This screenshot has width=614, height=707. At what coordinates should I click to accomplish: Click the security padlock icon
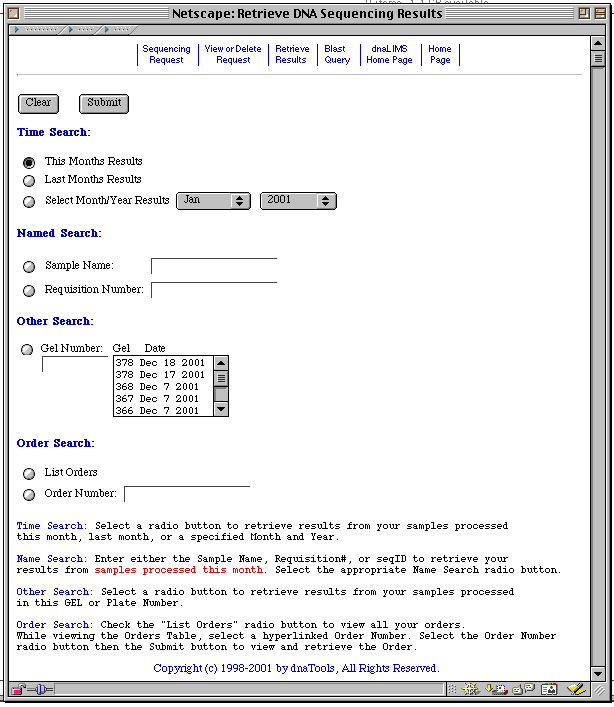pyautogui.click(x=18, y=690)
